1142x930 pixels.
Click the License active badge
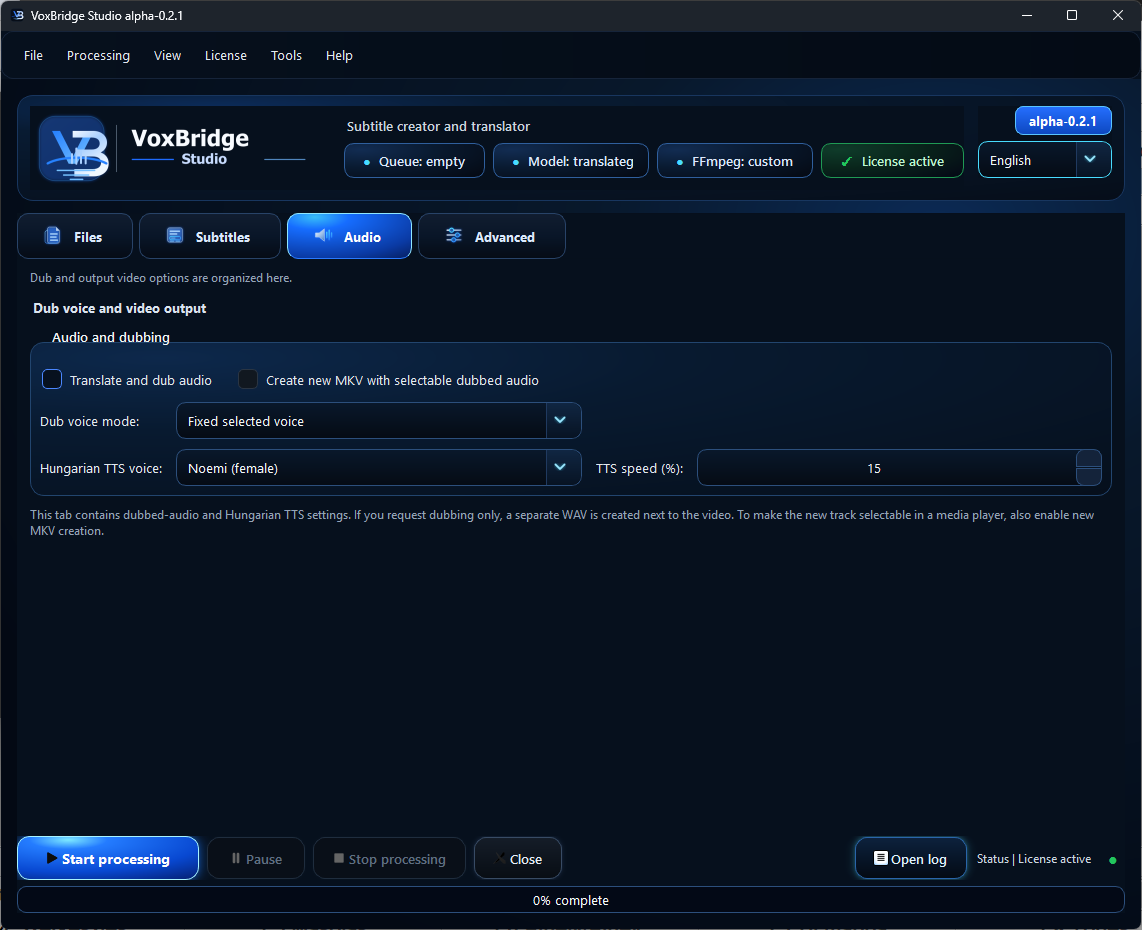tap(892, 161)
